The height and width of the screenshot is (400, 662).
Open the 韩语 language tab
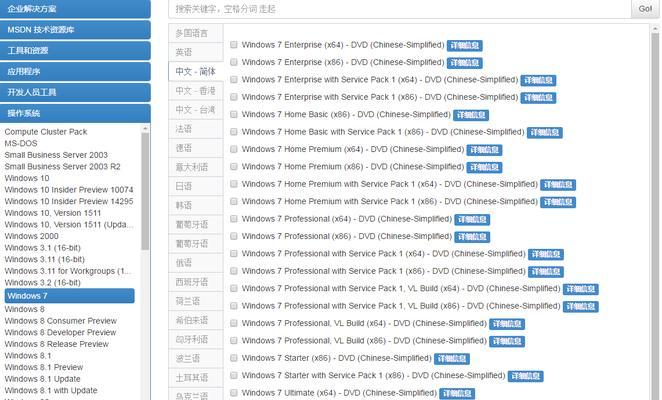pos(195,205)
